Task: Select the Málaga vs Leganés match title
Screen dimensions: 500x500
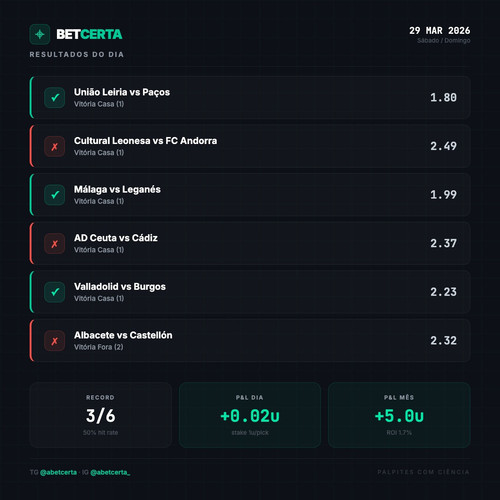Action: (117, 189)
